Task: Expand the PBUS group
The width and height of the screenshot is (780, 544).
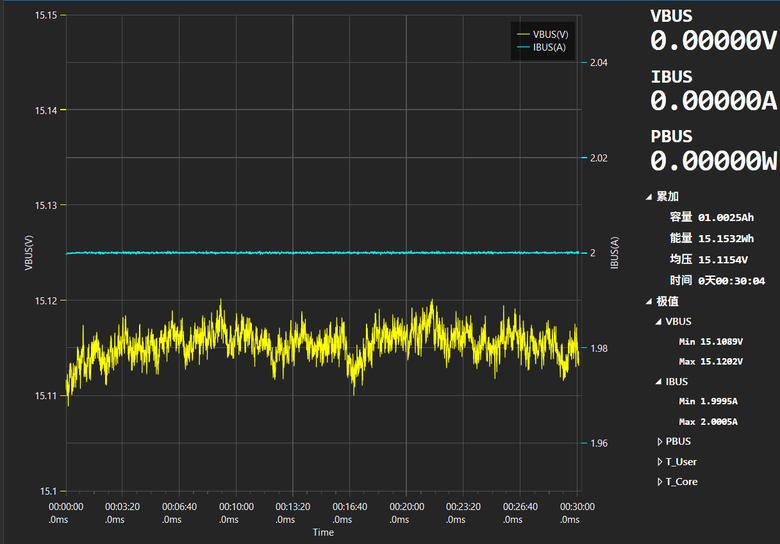Action: (660, 442)
